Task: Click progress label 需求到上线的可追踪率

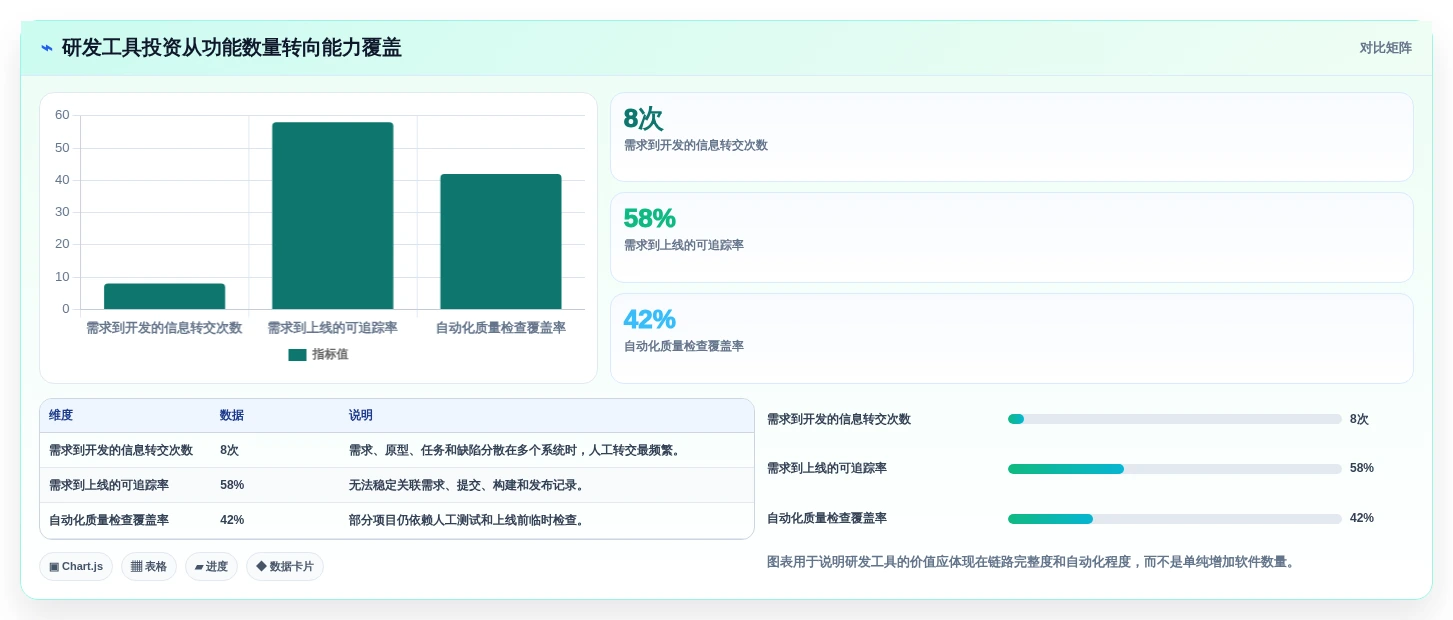Action: (827, 468)
